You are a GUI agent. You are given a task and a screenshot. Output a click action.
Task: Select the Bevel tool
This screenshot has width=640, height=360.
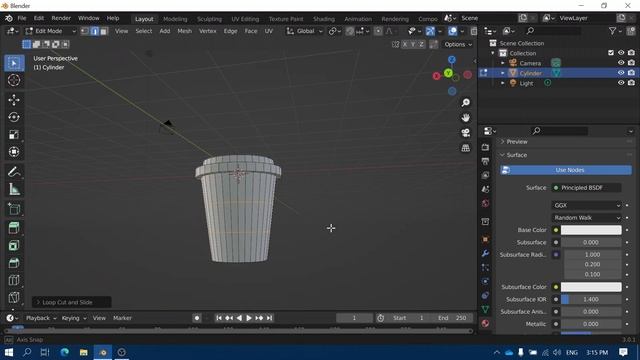(14, 263)
